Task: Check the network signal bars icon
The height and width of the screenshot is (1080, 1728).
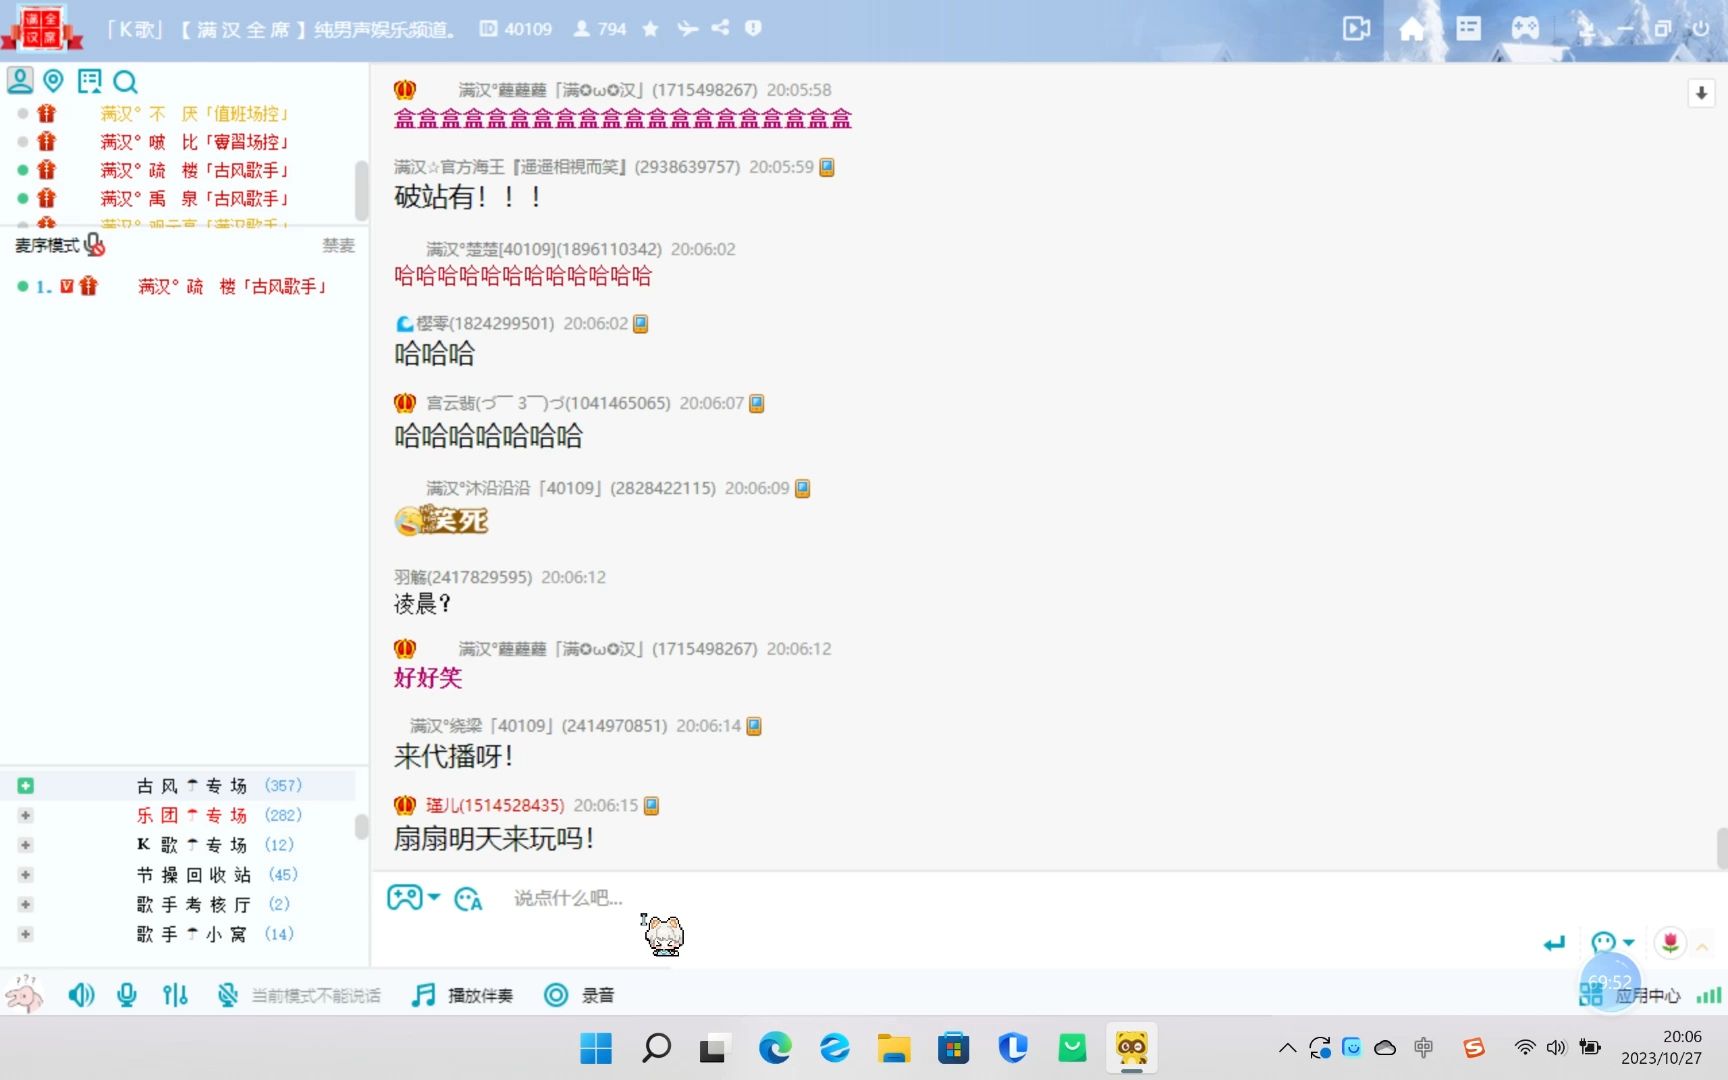Action: coord(1708,995)
